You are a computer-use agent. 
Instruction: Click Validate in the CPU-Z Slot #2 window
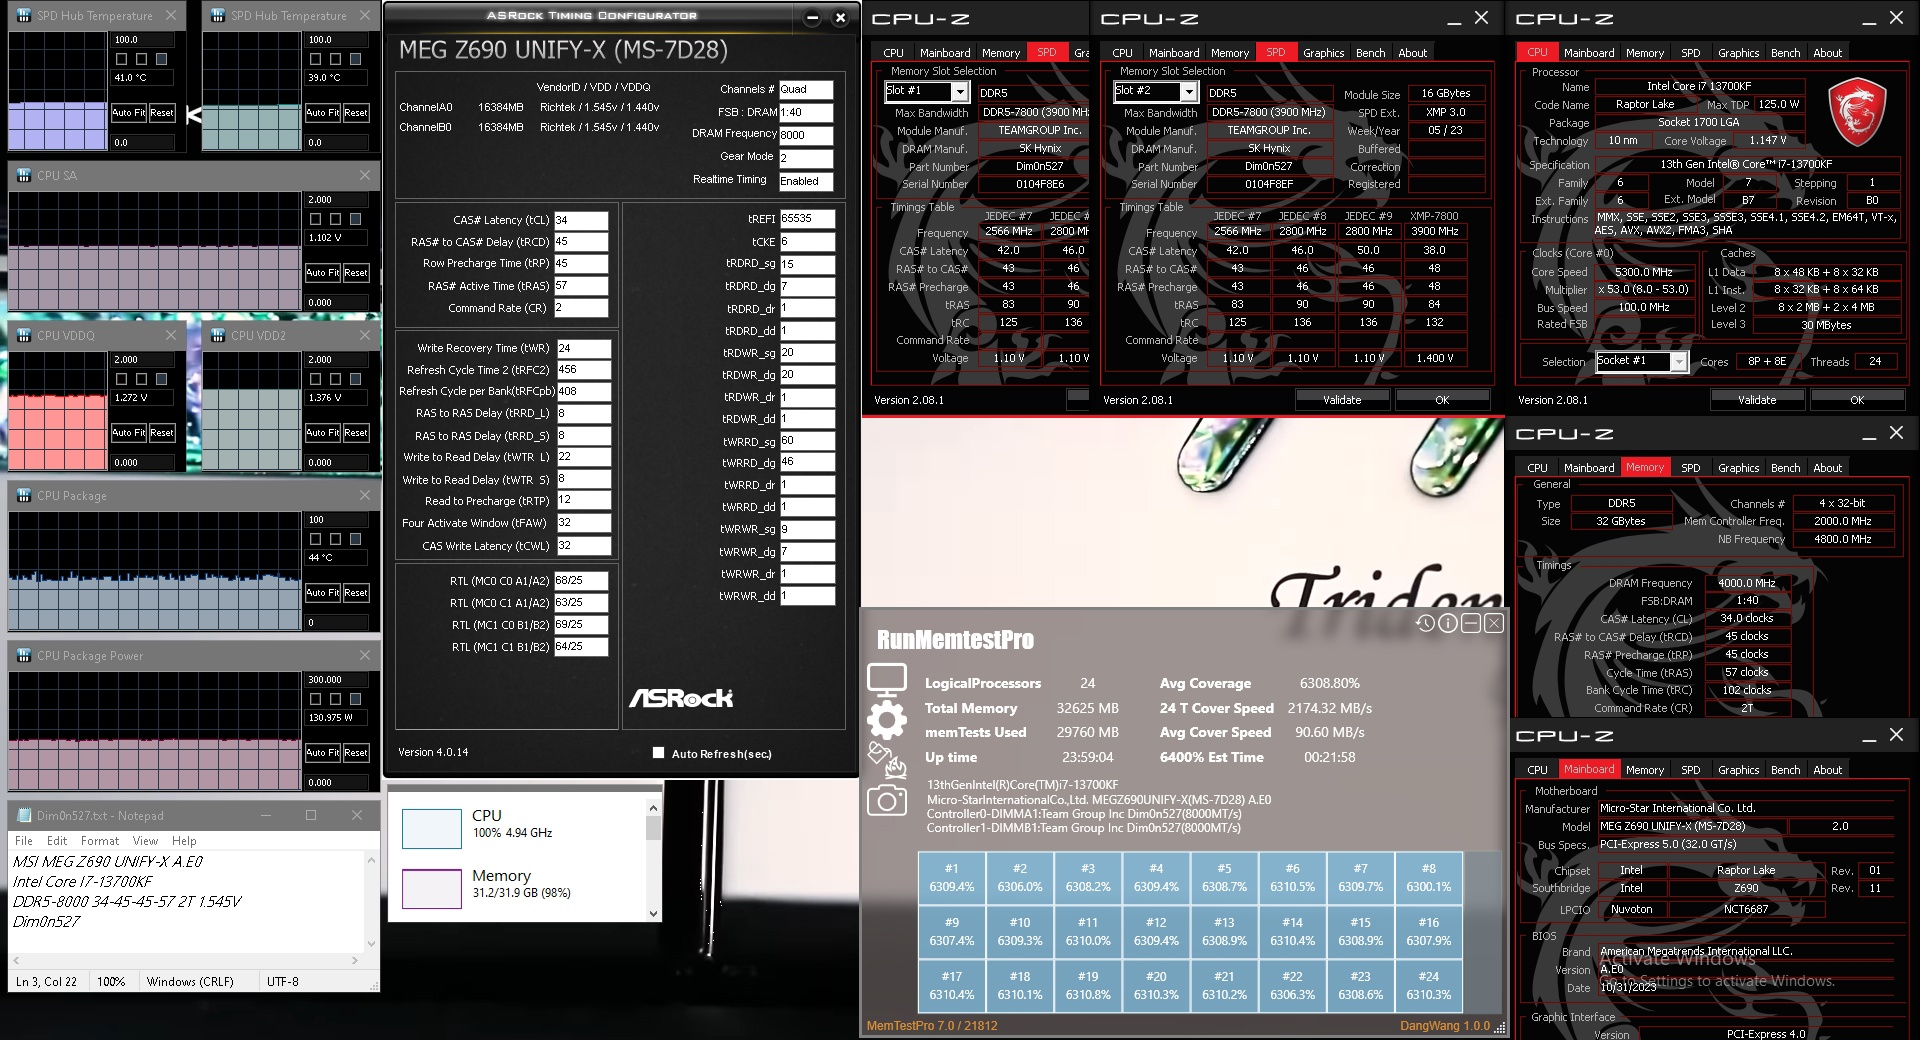[1342, 400]
